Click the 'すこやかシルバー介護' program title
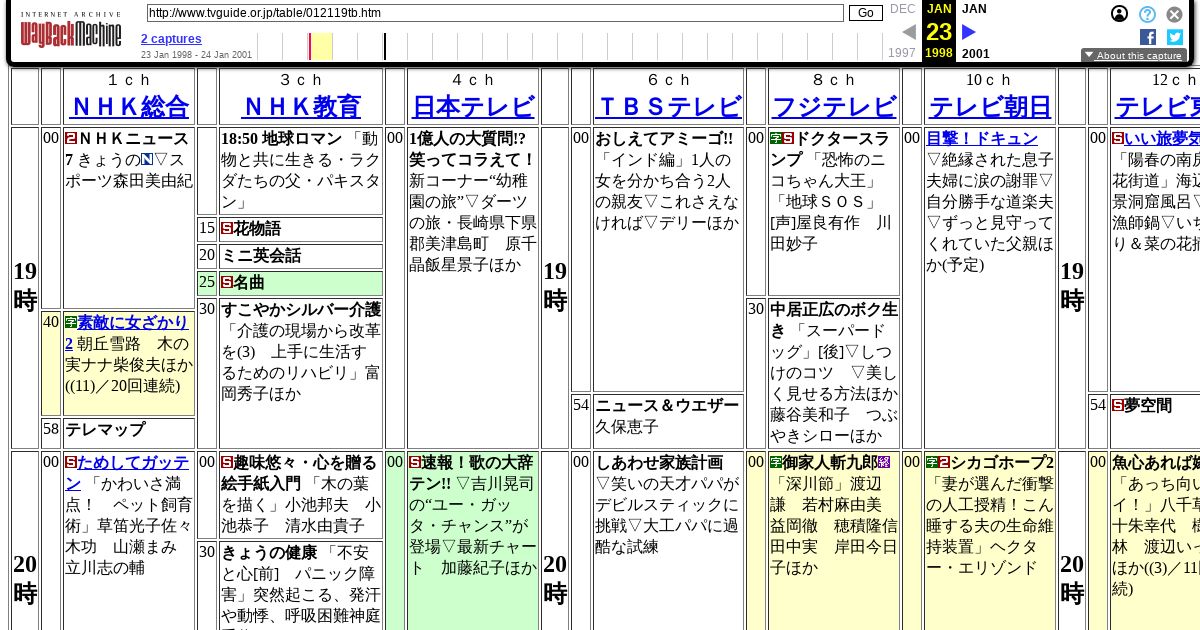The width and height of the screenshot is (1200, 630). pos(301,310)
